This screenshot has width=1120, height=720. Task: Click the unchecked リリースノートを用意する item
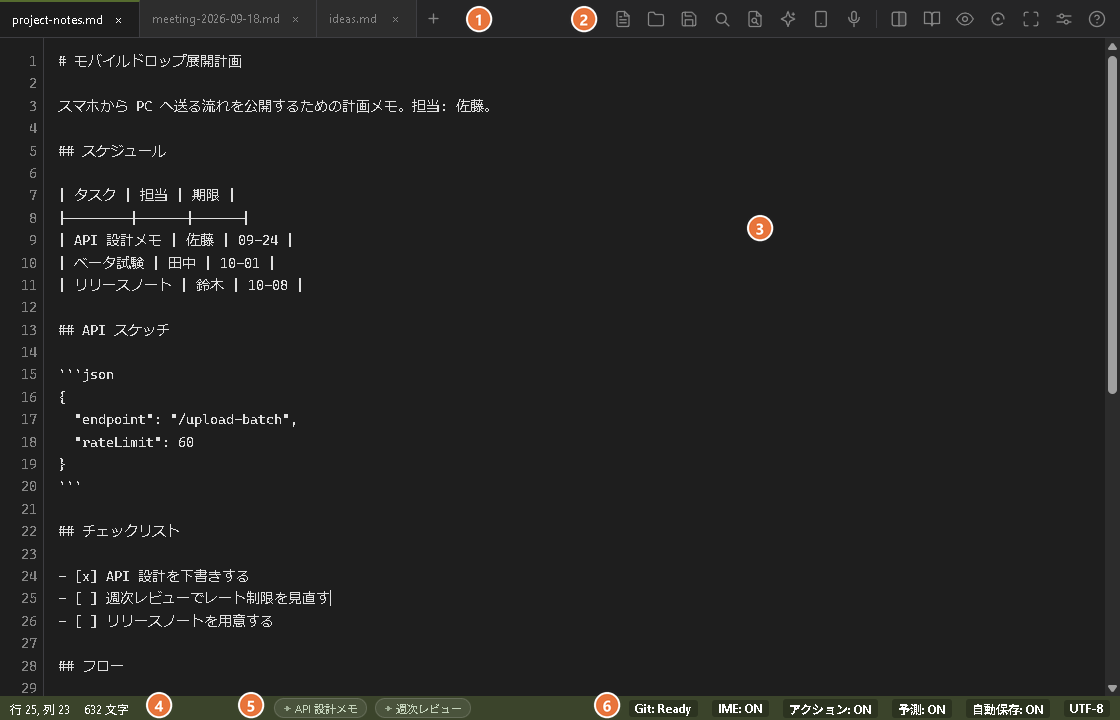click(x=166, y=621)
